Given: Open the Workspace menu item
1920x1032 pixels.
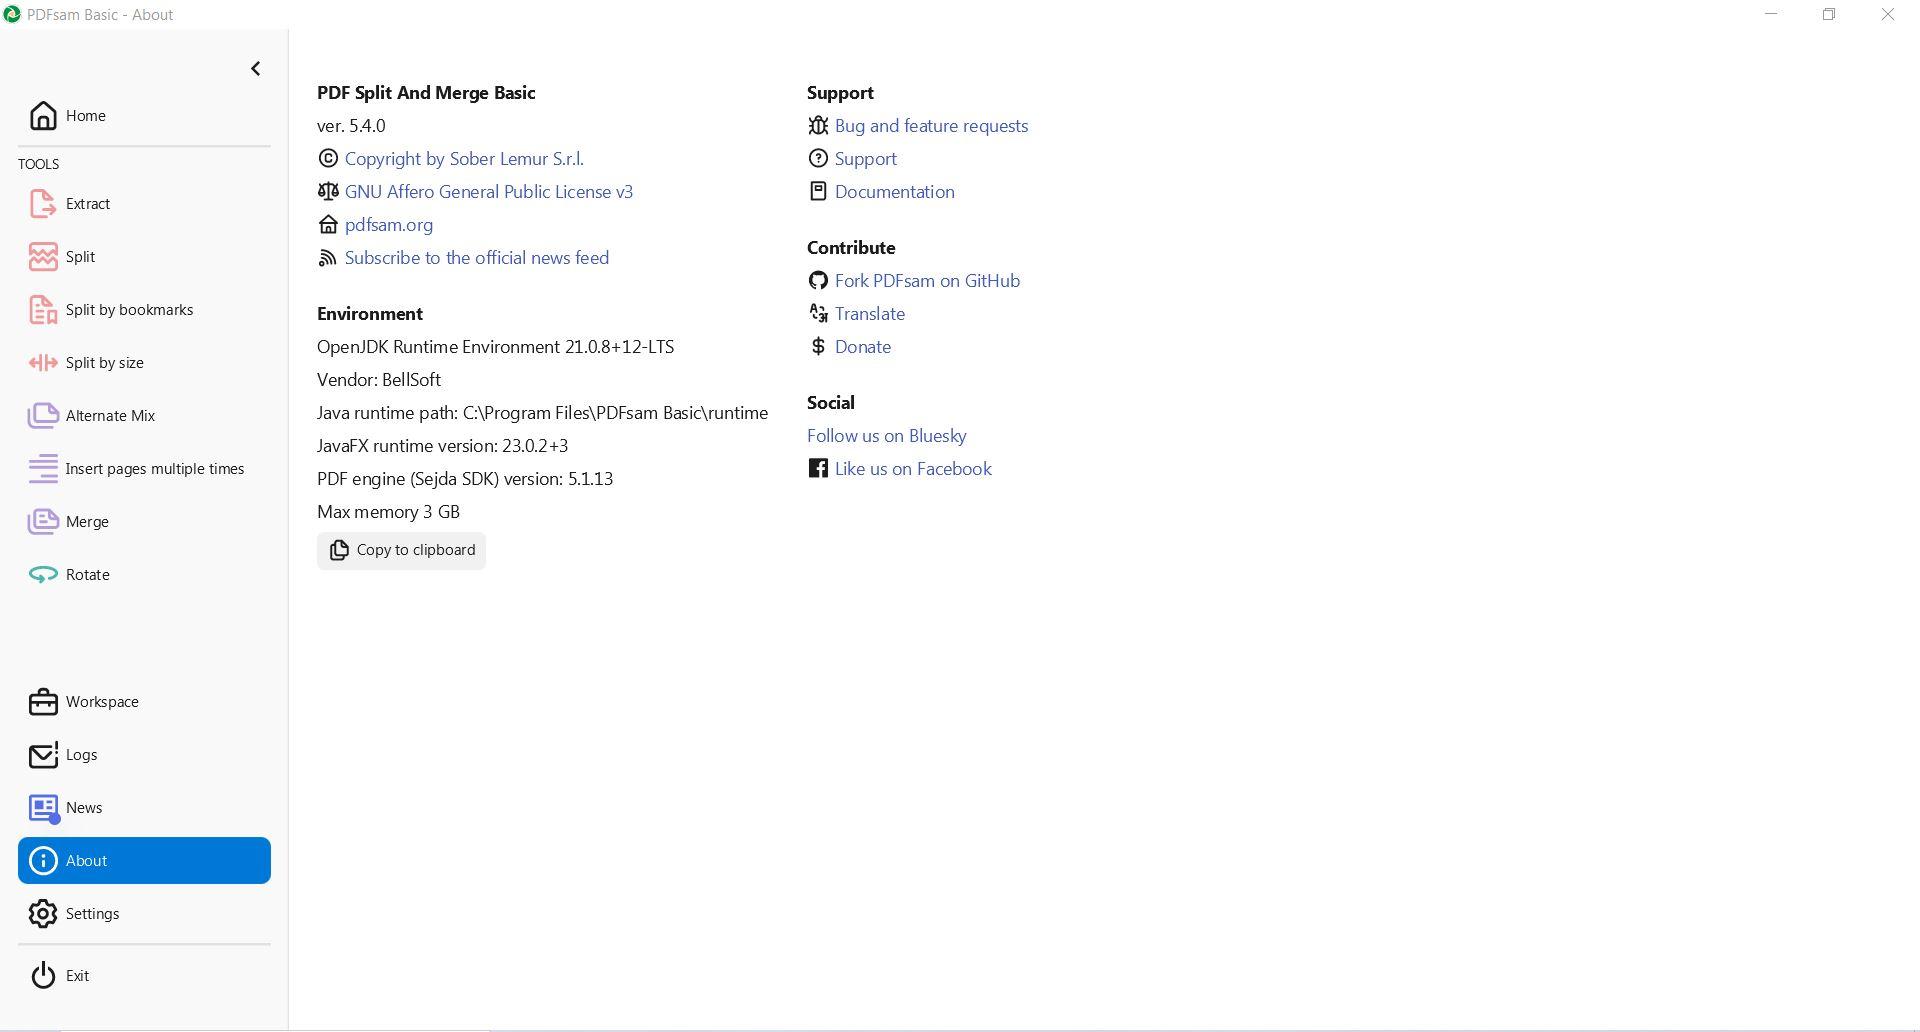Looking at the screenshot, I should click(101, 702).
